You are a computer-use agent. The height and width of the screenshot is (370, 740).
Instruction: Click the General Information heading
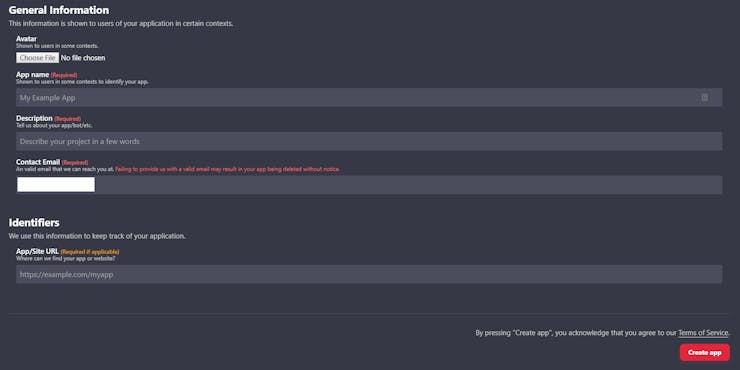pyautogui.click(x=59, y=10)
